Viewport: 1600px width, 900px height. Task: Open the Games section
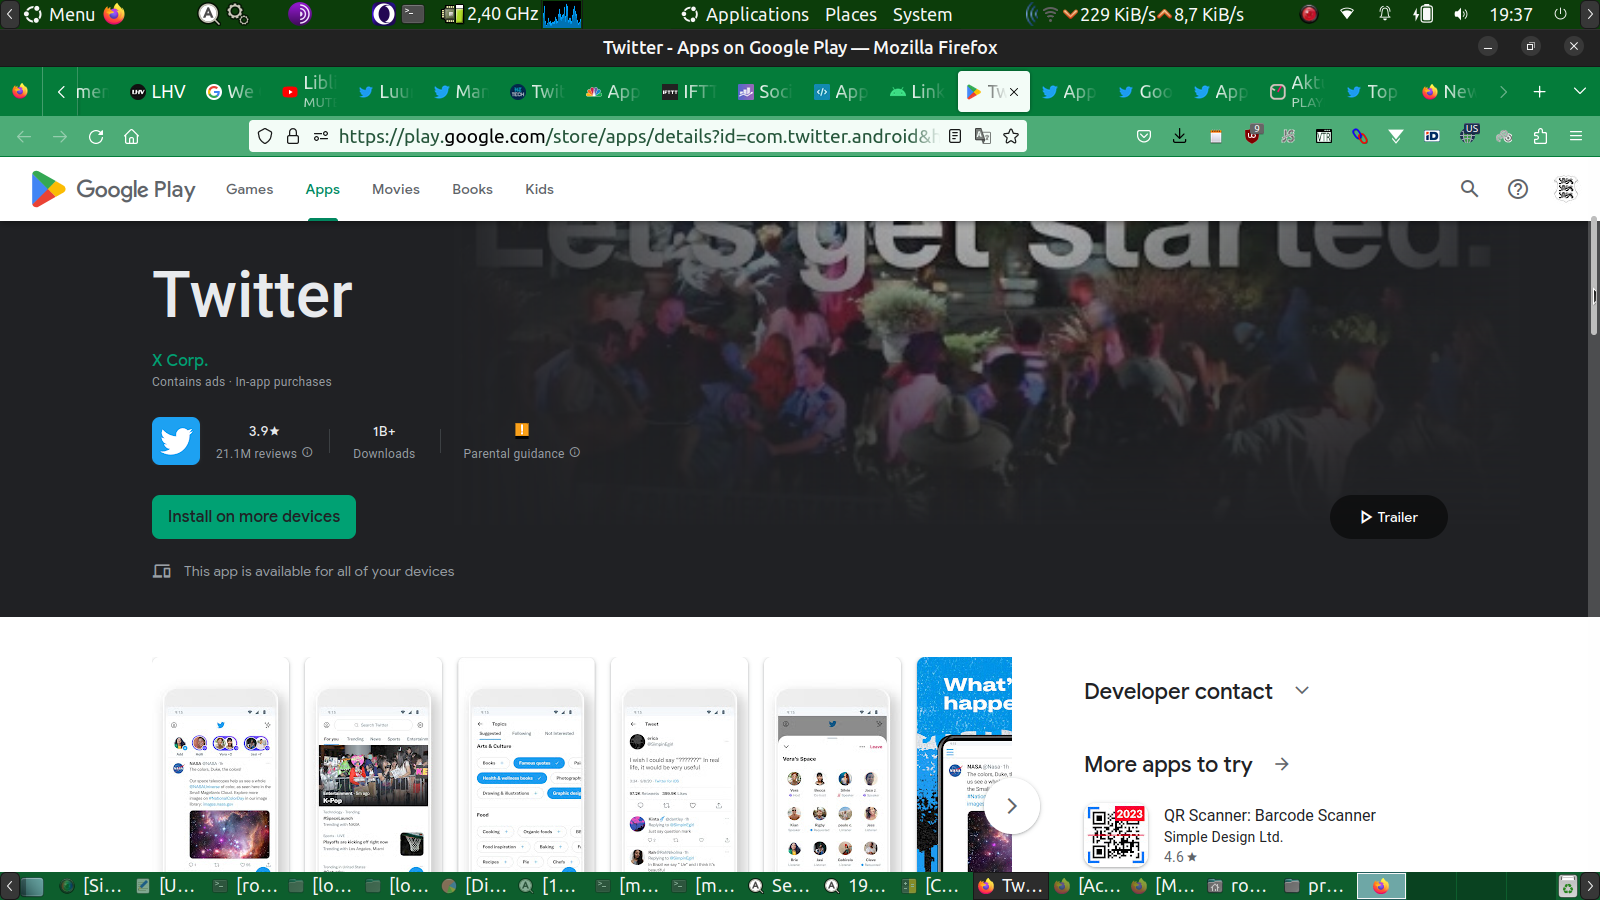point(249,189)
